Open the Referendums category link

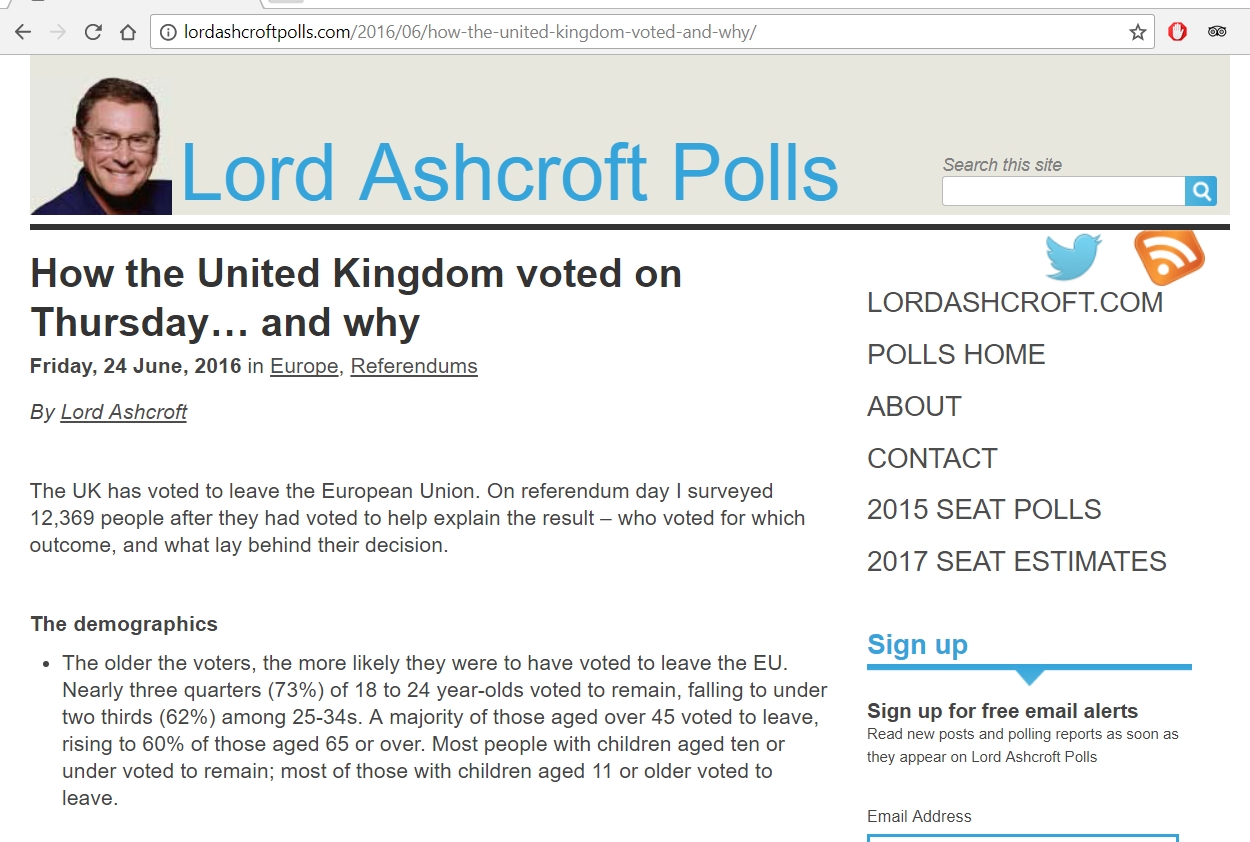coord(414,366)
